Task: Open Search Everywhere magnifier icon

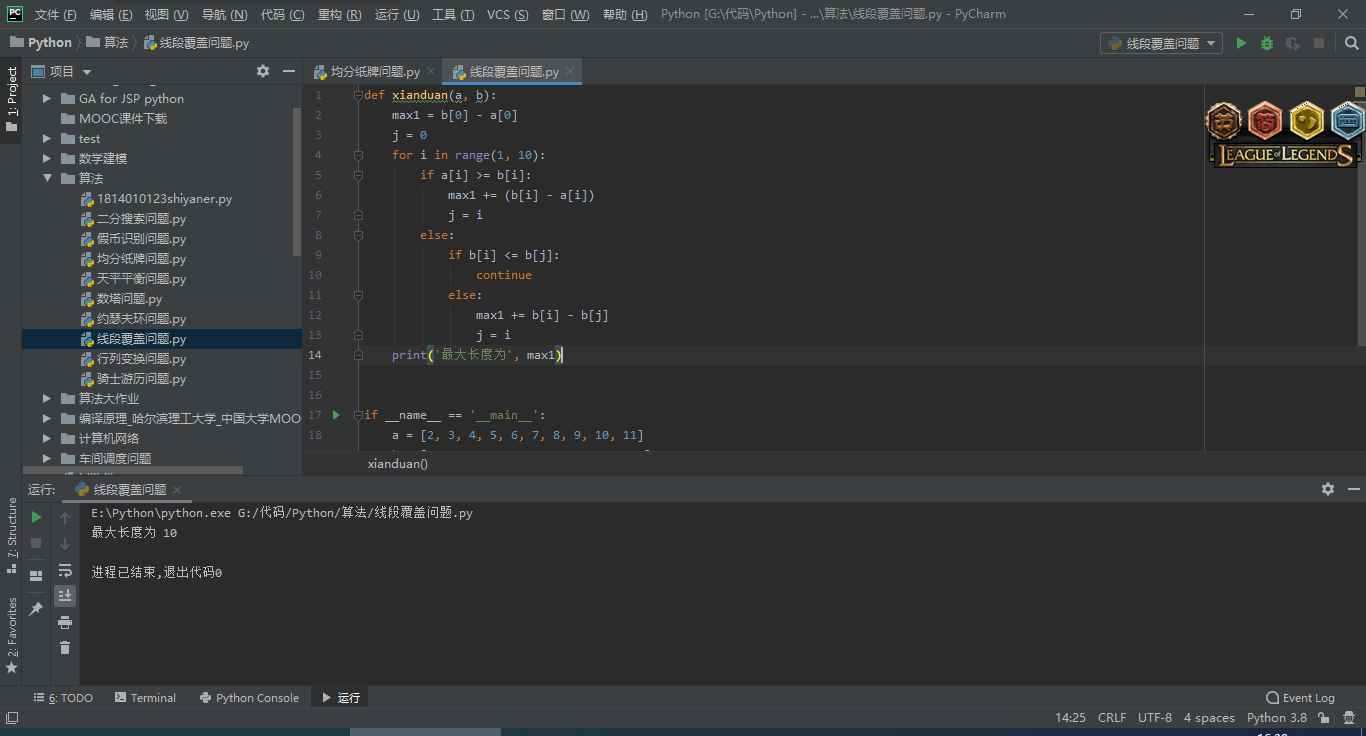Action: 1351,43
